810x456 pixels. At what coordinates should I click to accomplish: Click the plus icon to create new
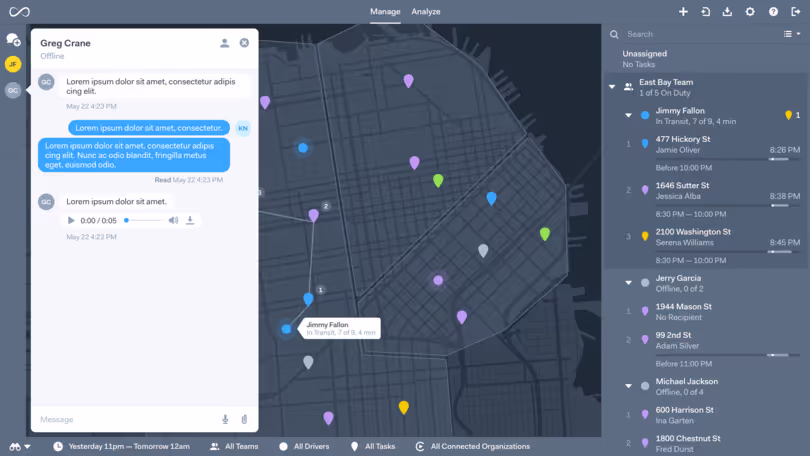(x=683, y=12)
